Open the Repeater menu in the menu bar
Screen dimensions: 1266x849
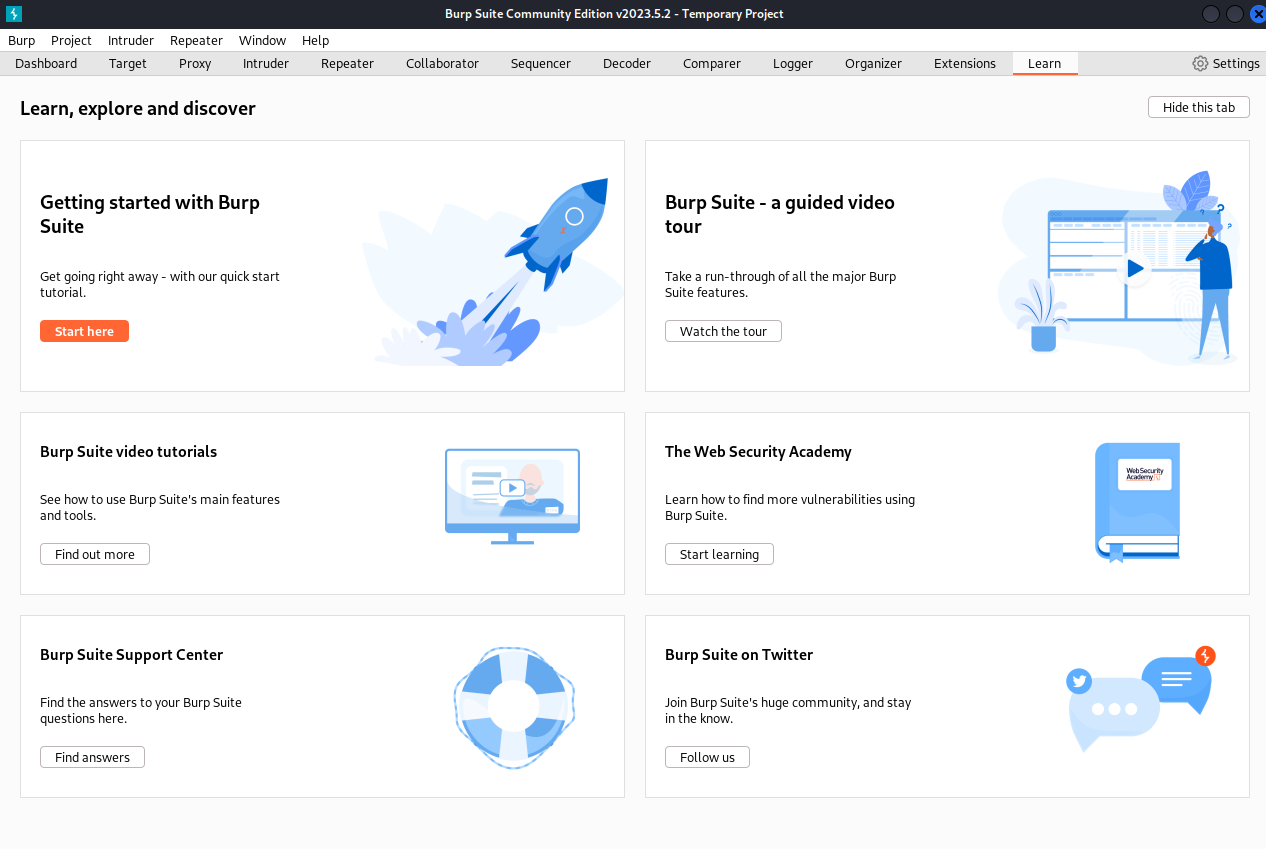pyautogui.click(x=196, y=40)
